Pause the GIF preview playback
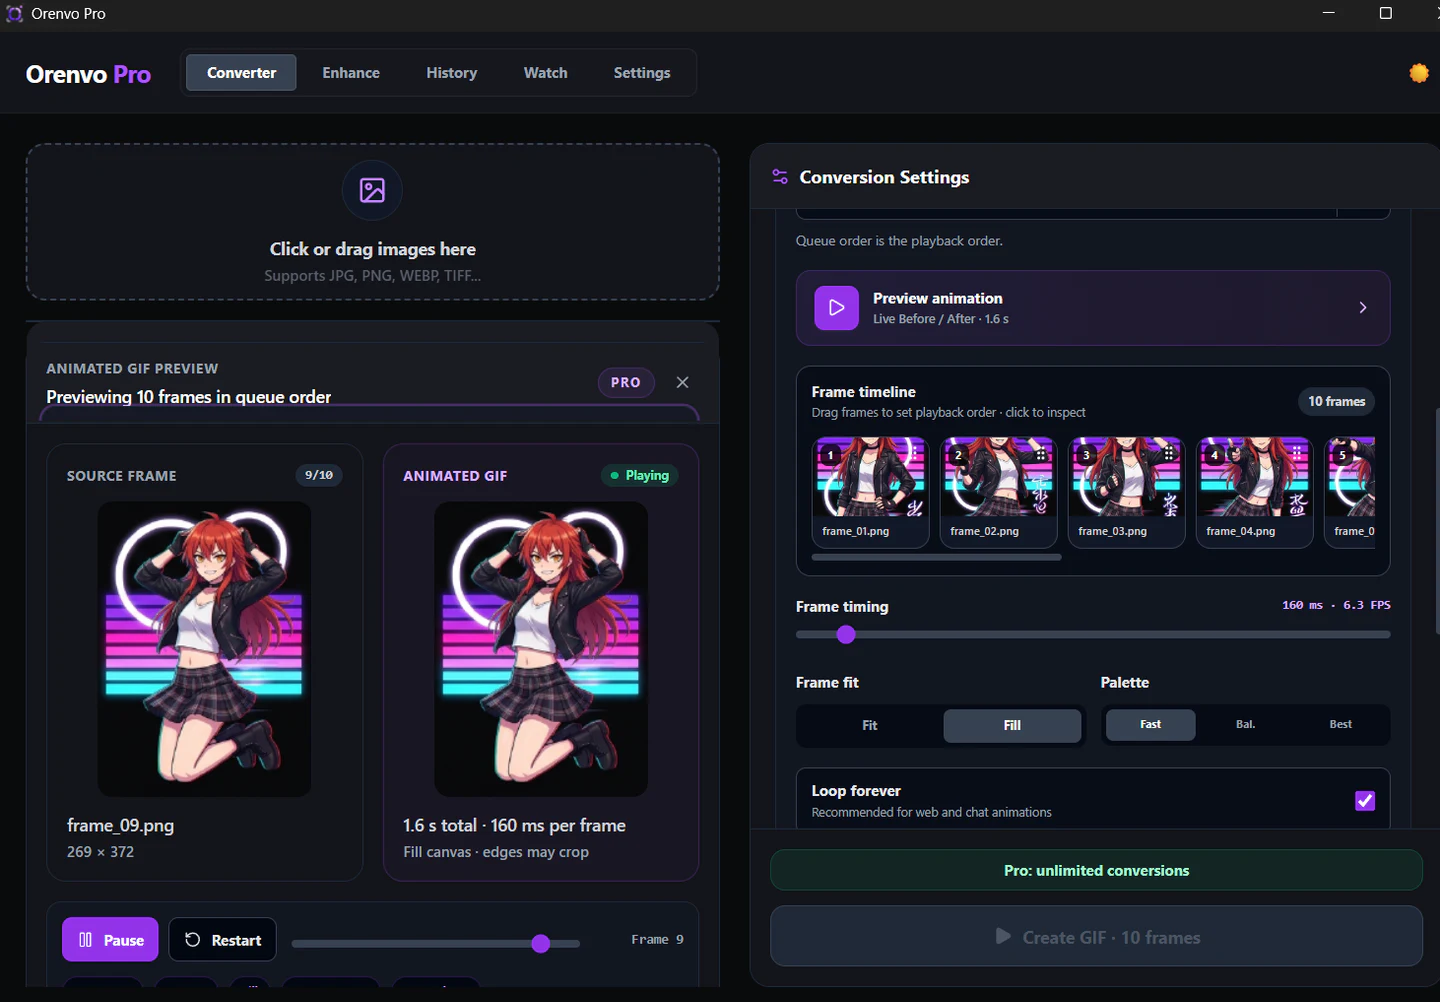 110,940
